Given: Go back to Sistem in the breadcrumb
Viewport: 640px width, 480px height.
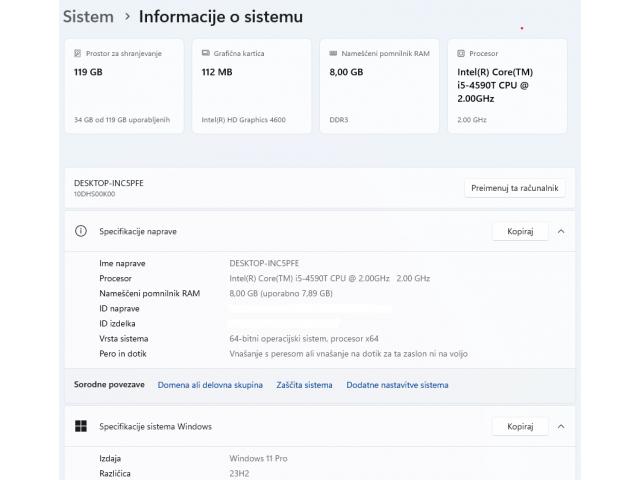Looking at the screenshot, I should (x=88, y=17).
